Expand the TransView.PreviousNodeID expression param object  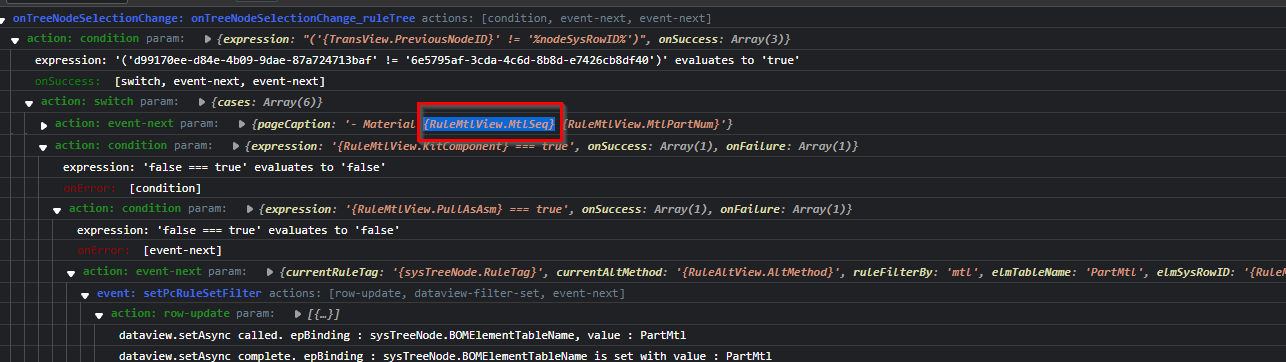(207, 39)
